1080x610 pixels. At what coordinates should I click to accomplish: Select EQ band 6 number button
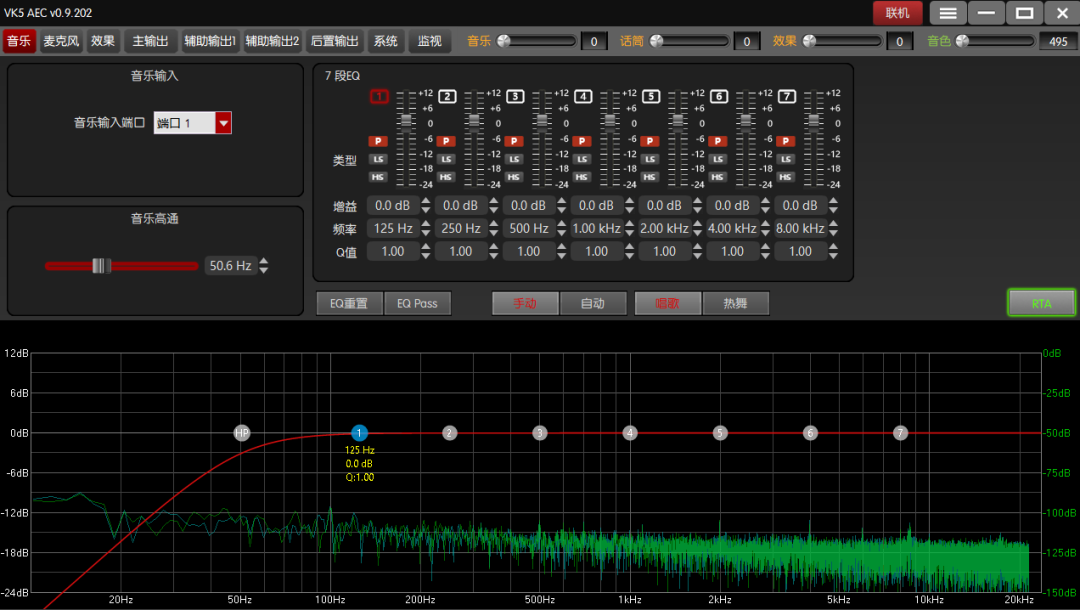pyautogui.click(x=718, y=96)
